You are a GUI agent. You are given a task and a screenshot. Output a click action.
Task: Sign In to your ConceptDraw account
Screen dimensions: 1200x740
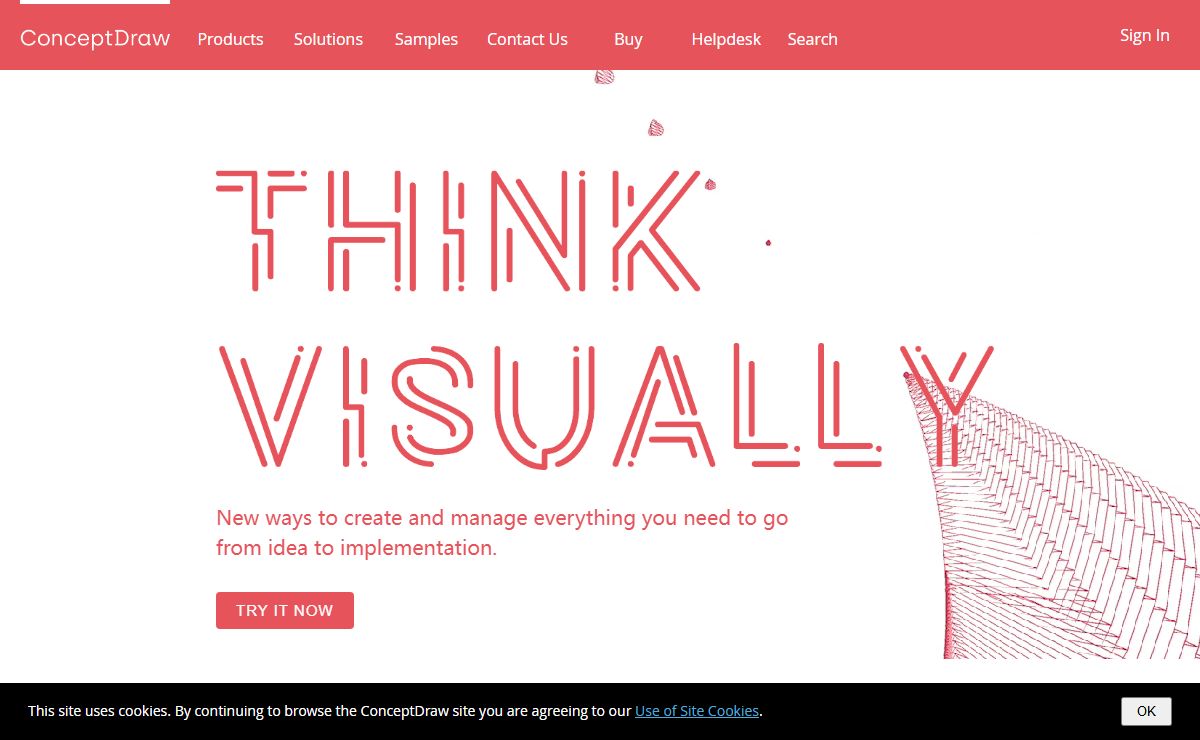pyautogui.click(x=1144, y=35)
